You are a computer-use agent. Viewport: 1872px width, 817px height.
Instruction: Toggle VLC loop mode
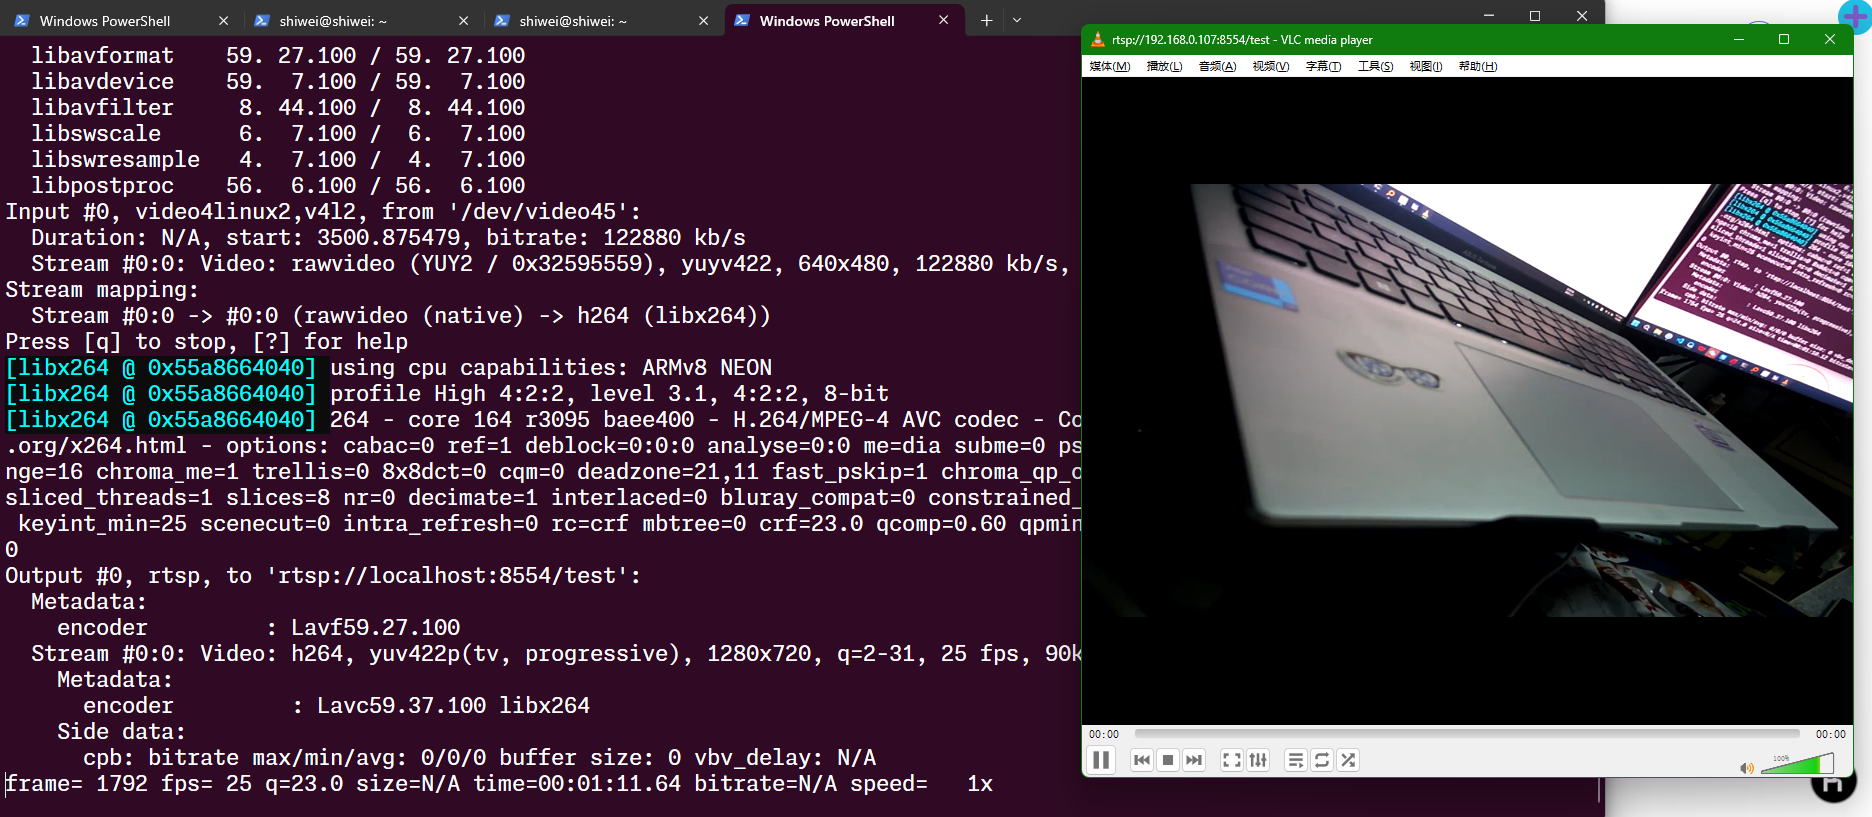click(x=1322, y=760)
